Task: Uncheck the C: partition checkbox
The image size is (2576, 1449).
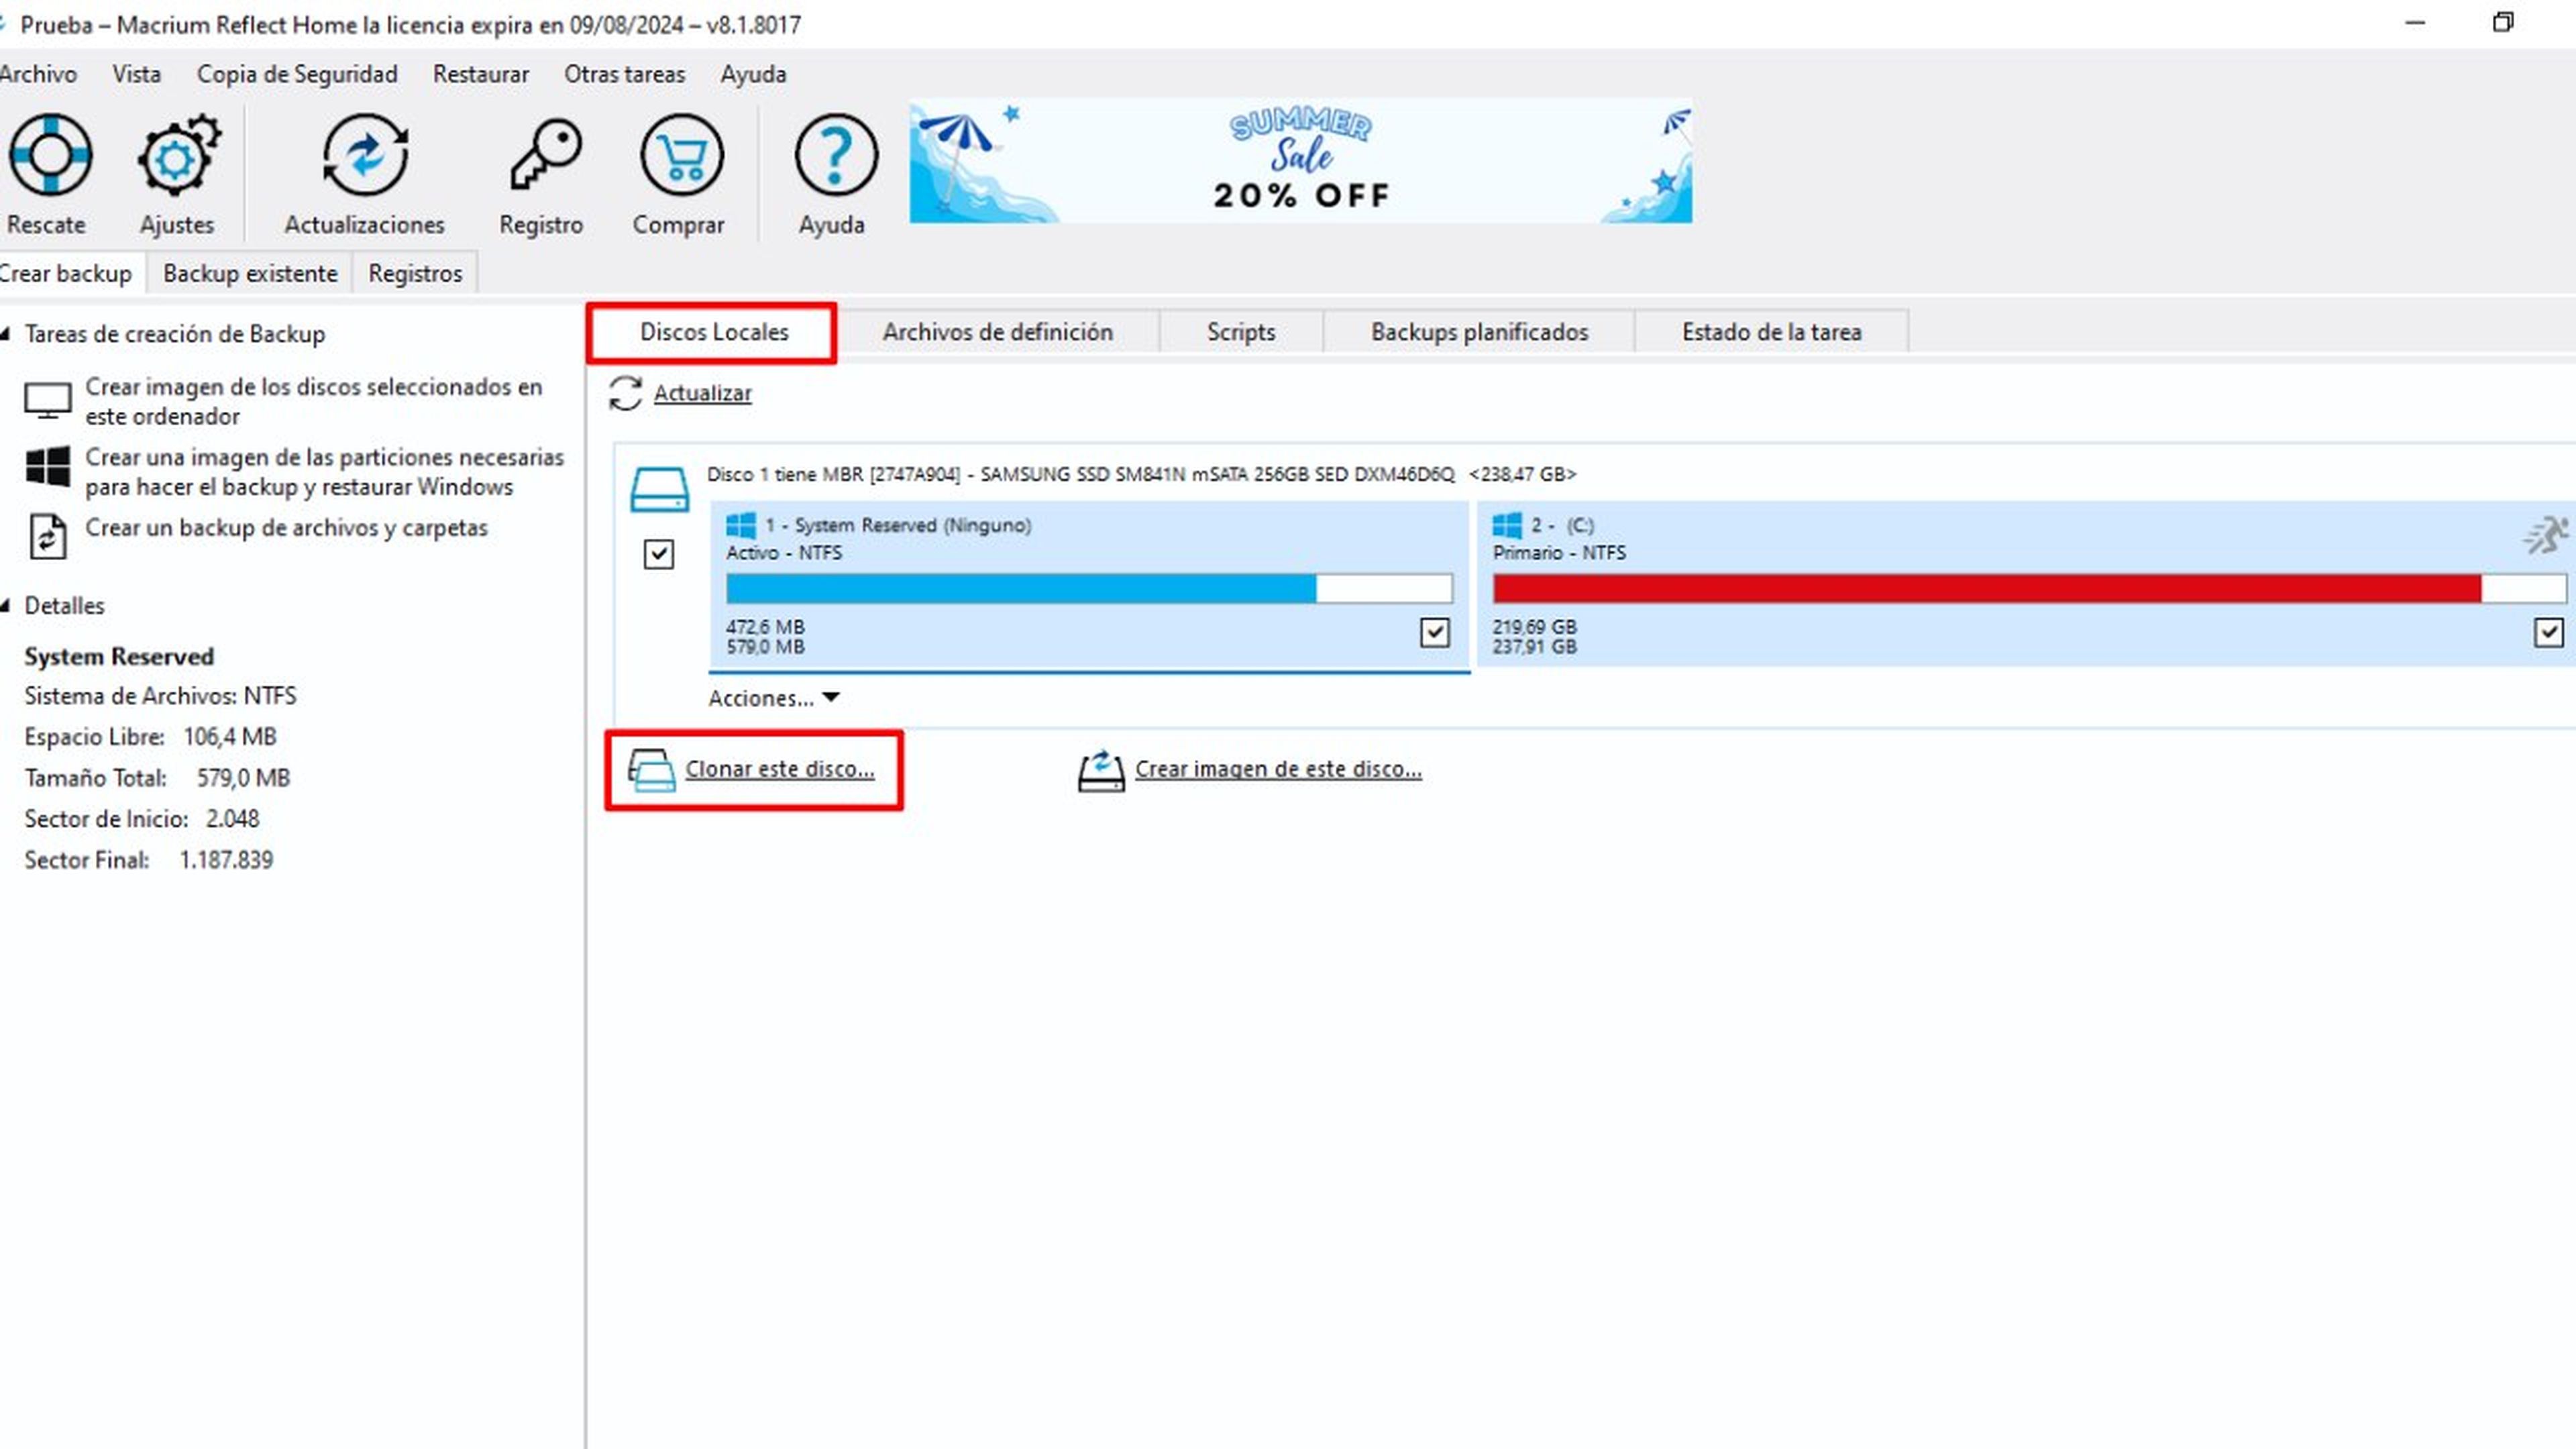Action: click(2549, 632)
